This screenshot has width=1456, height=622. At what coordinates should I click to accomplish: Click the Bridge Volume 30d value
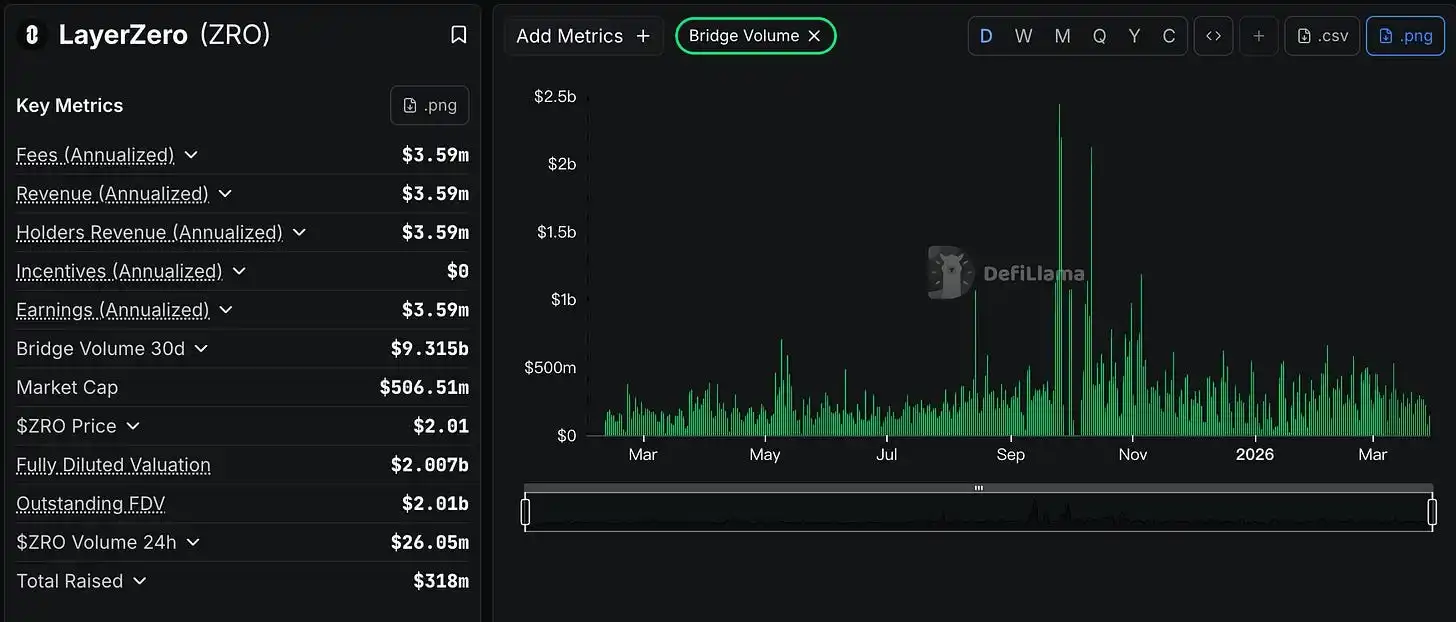(x=430, y=348)
